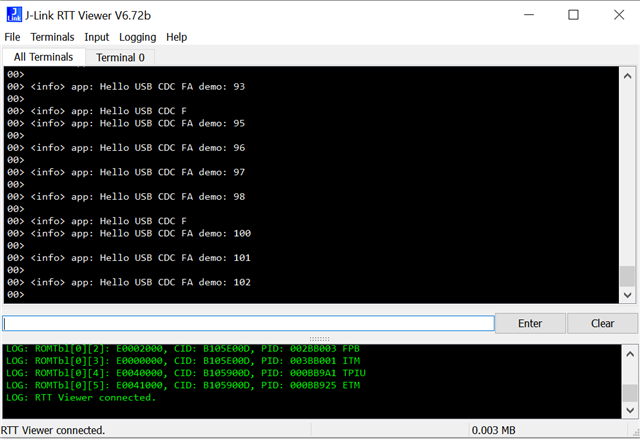Open the Logging menu
Viewport: 640px width, 439px height.
(x=138, y=37)
